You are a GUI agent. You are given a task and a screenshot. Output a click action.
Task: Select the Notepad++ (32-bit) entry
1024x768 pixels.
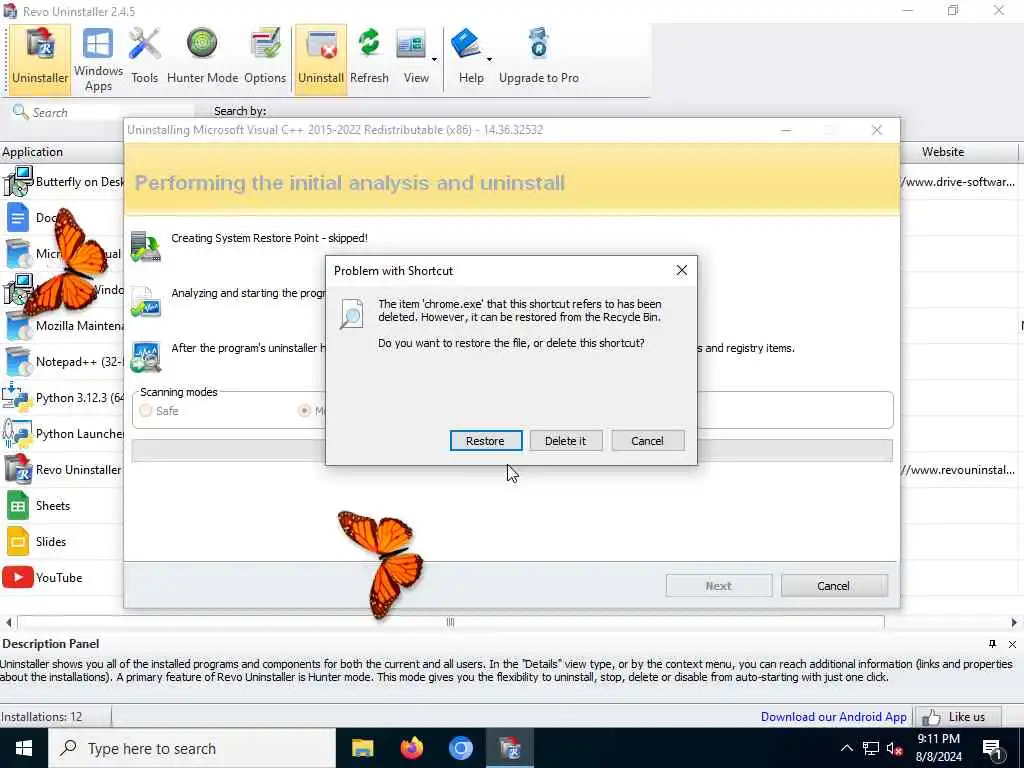(x=62, y=361)
